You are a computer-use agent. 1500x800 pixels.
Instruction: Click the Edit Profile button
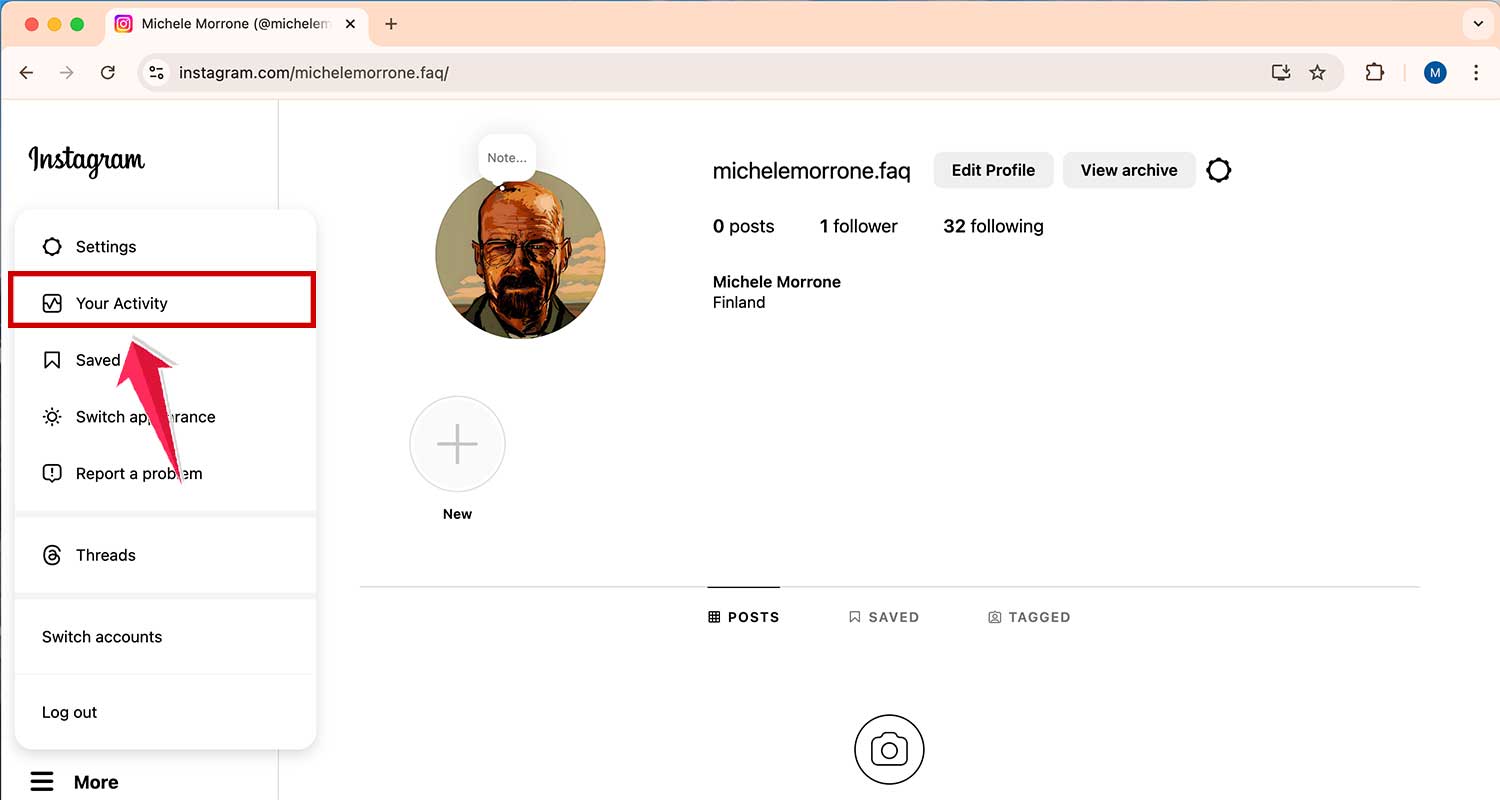[992, 170]
